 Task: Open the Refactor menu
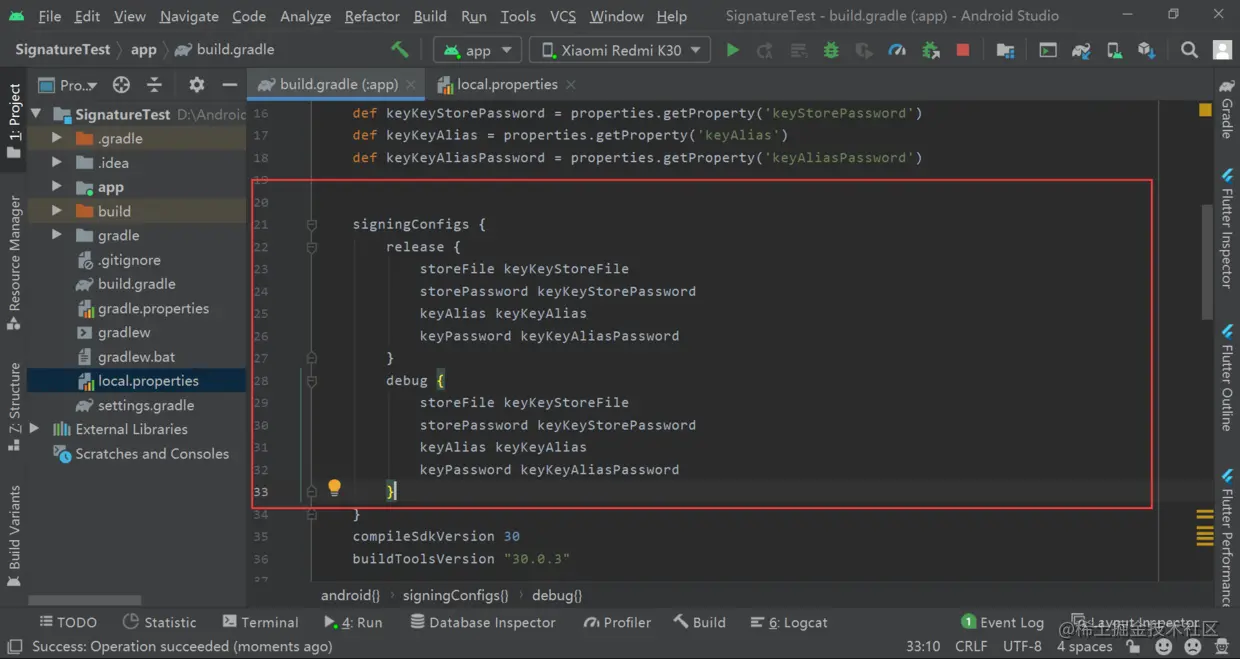point(372,16)
